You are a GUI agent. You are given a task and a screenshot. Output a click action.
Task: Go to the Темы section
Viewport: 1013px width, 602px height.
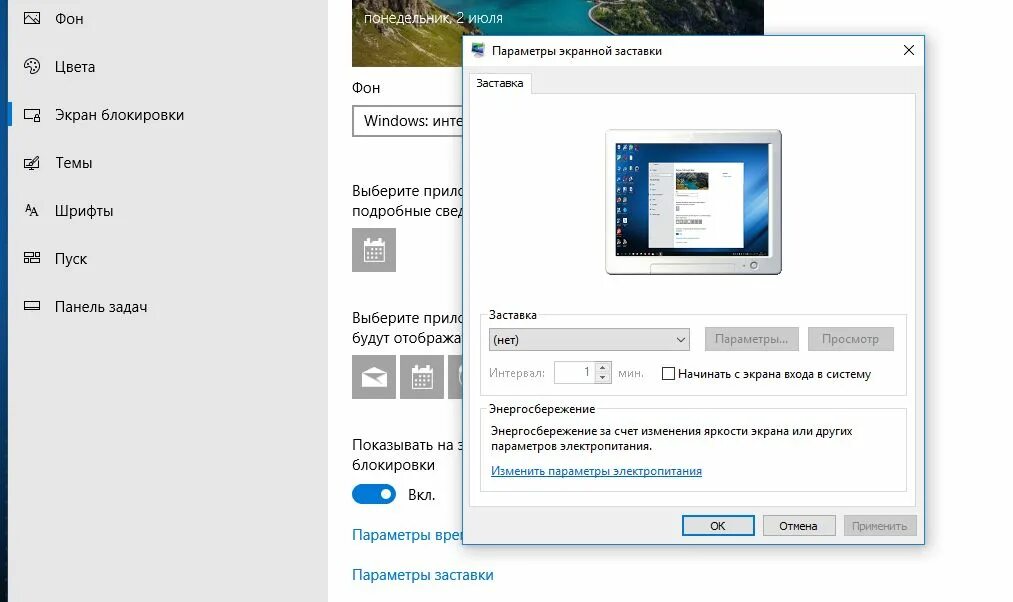point(74,163)
